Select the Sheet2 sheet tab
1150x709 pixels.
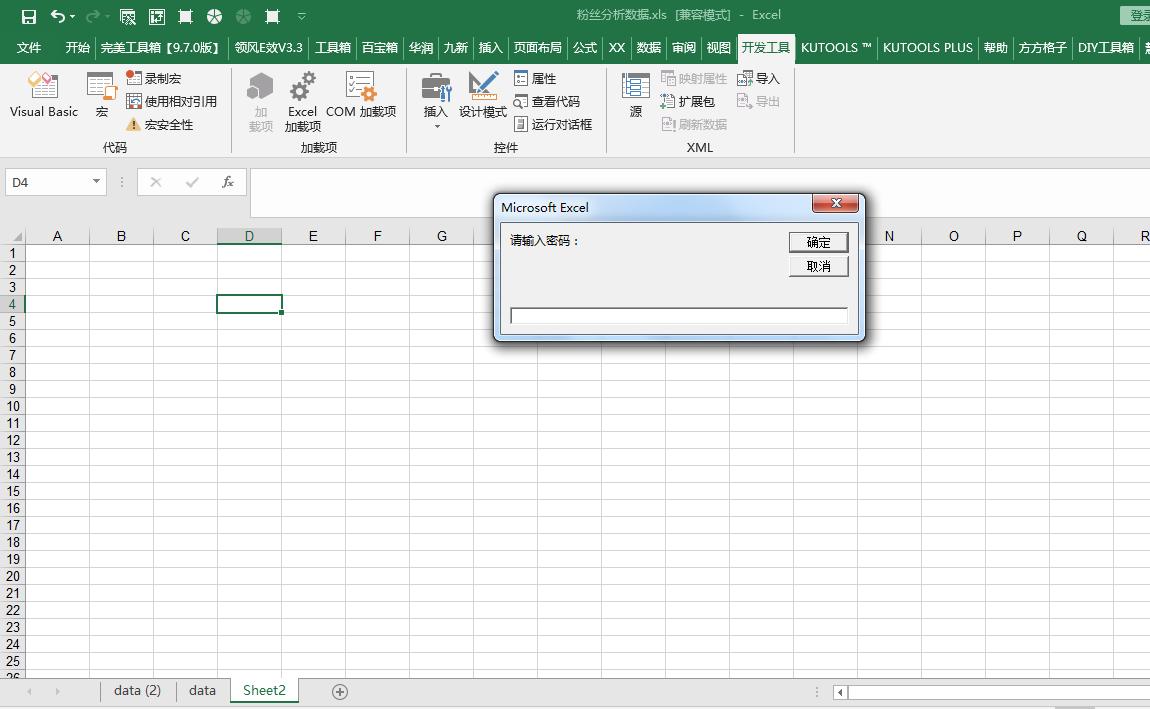[264, 690]
